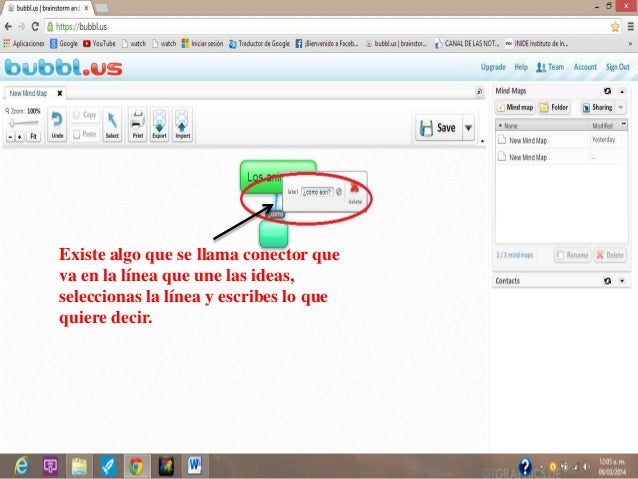Refresh the Contacts panel
The image size is (638, 479).
click(607, 281)
